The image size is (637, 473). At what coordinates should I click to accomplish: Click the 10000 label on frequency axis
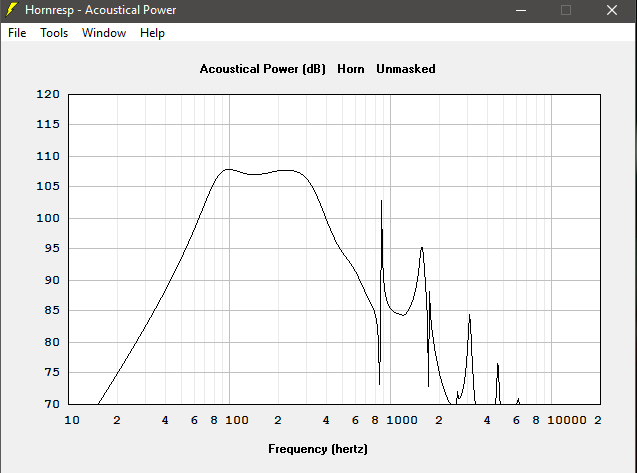(x=568, y=421)
